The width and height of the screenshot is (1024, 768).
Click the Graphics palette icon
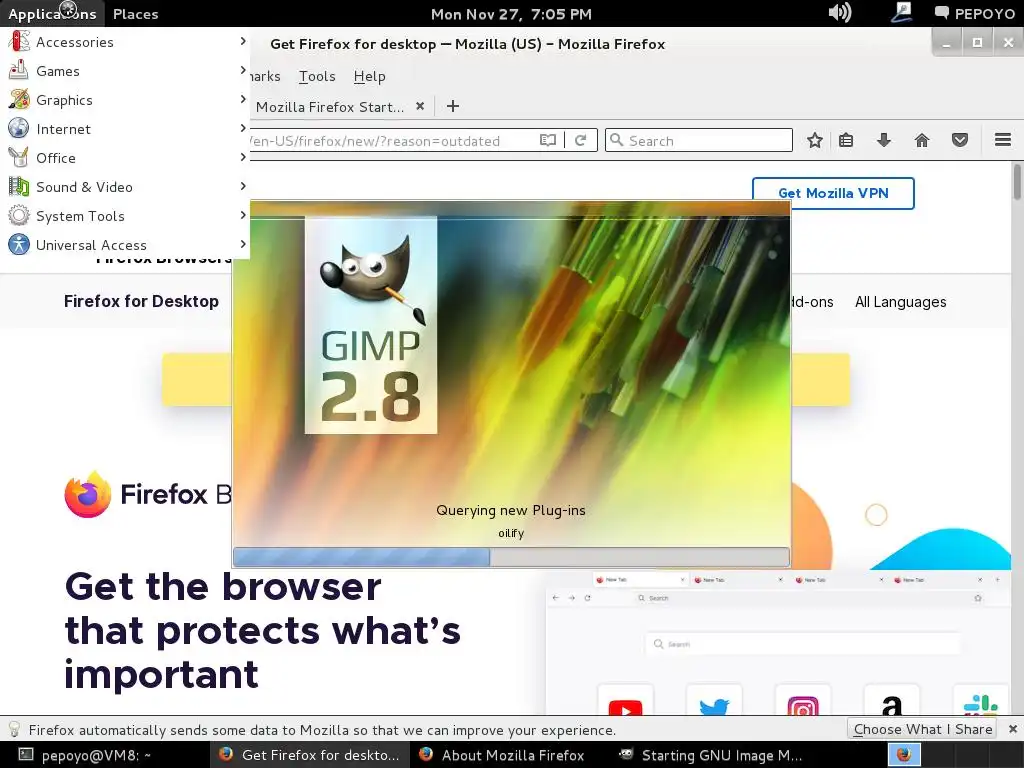[x=19, y=99]
